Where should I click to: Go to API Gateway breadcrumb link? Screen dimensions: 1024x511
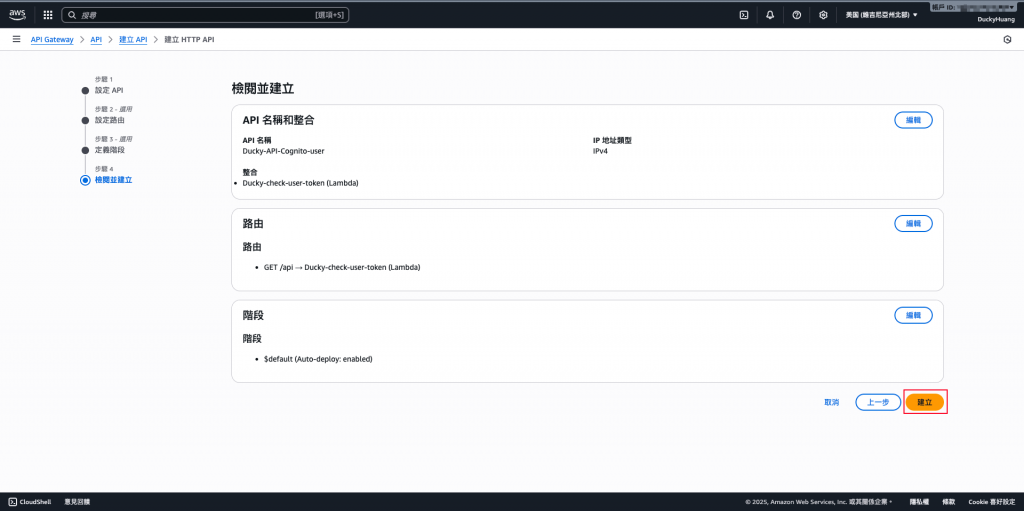pyautogui.click(x=52, y=40)
